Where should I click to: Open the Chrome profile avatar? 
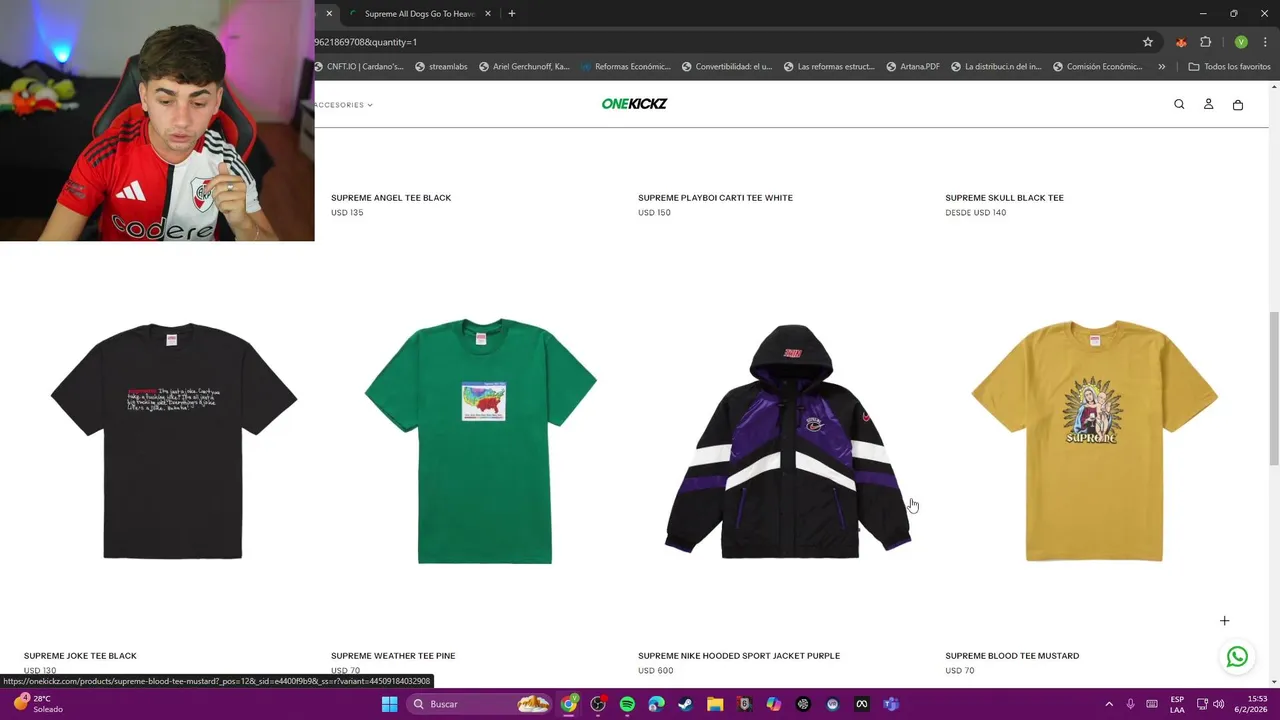click(1241, 42)
